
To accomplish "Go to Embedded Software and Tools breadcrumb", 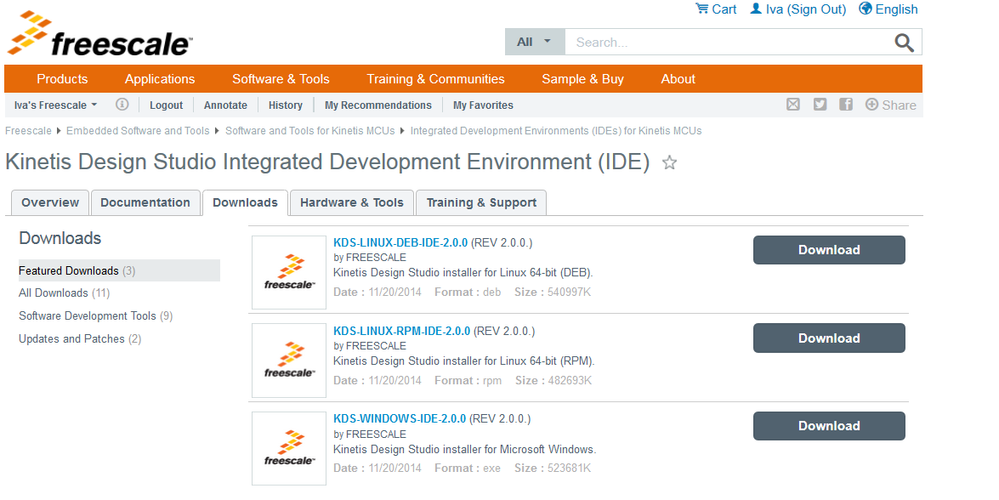I will [138, 131].
